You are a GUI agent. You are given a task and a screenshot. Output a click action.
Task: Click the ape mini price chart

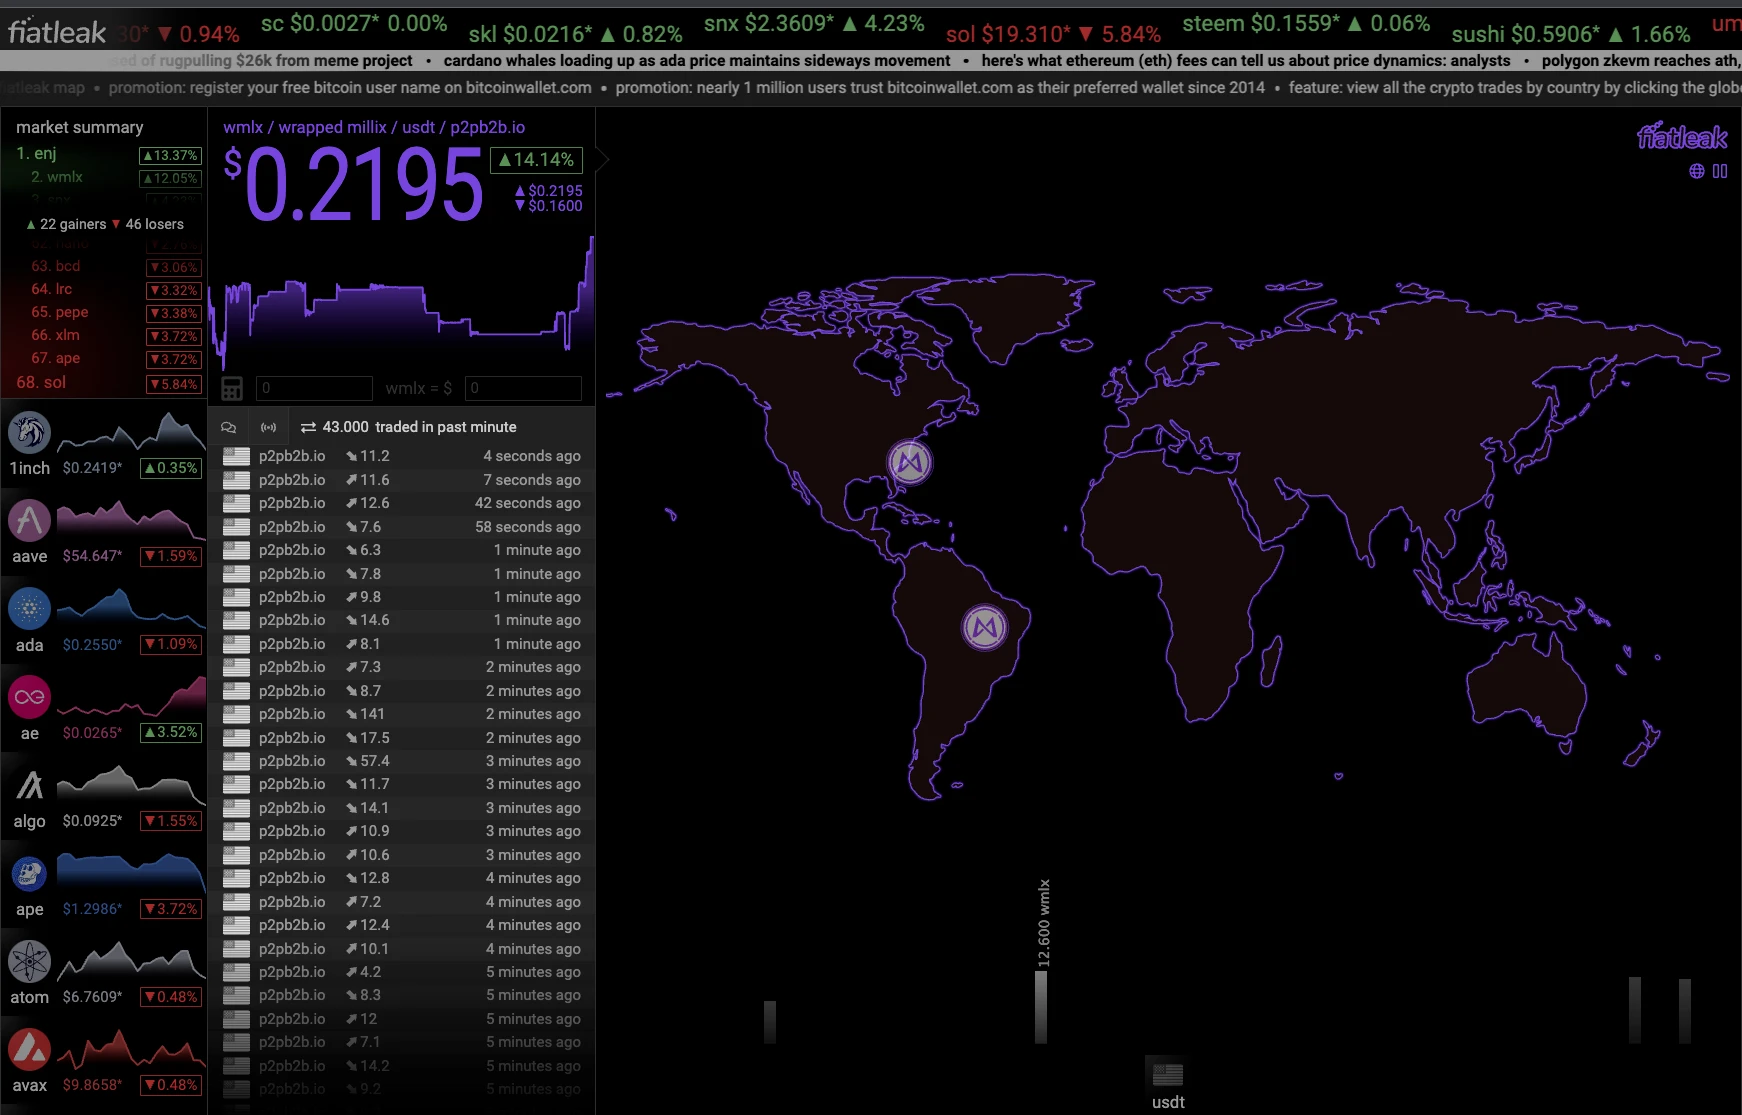(131, 873)
